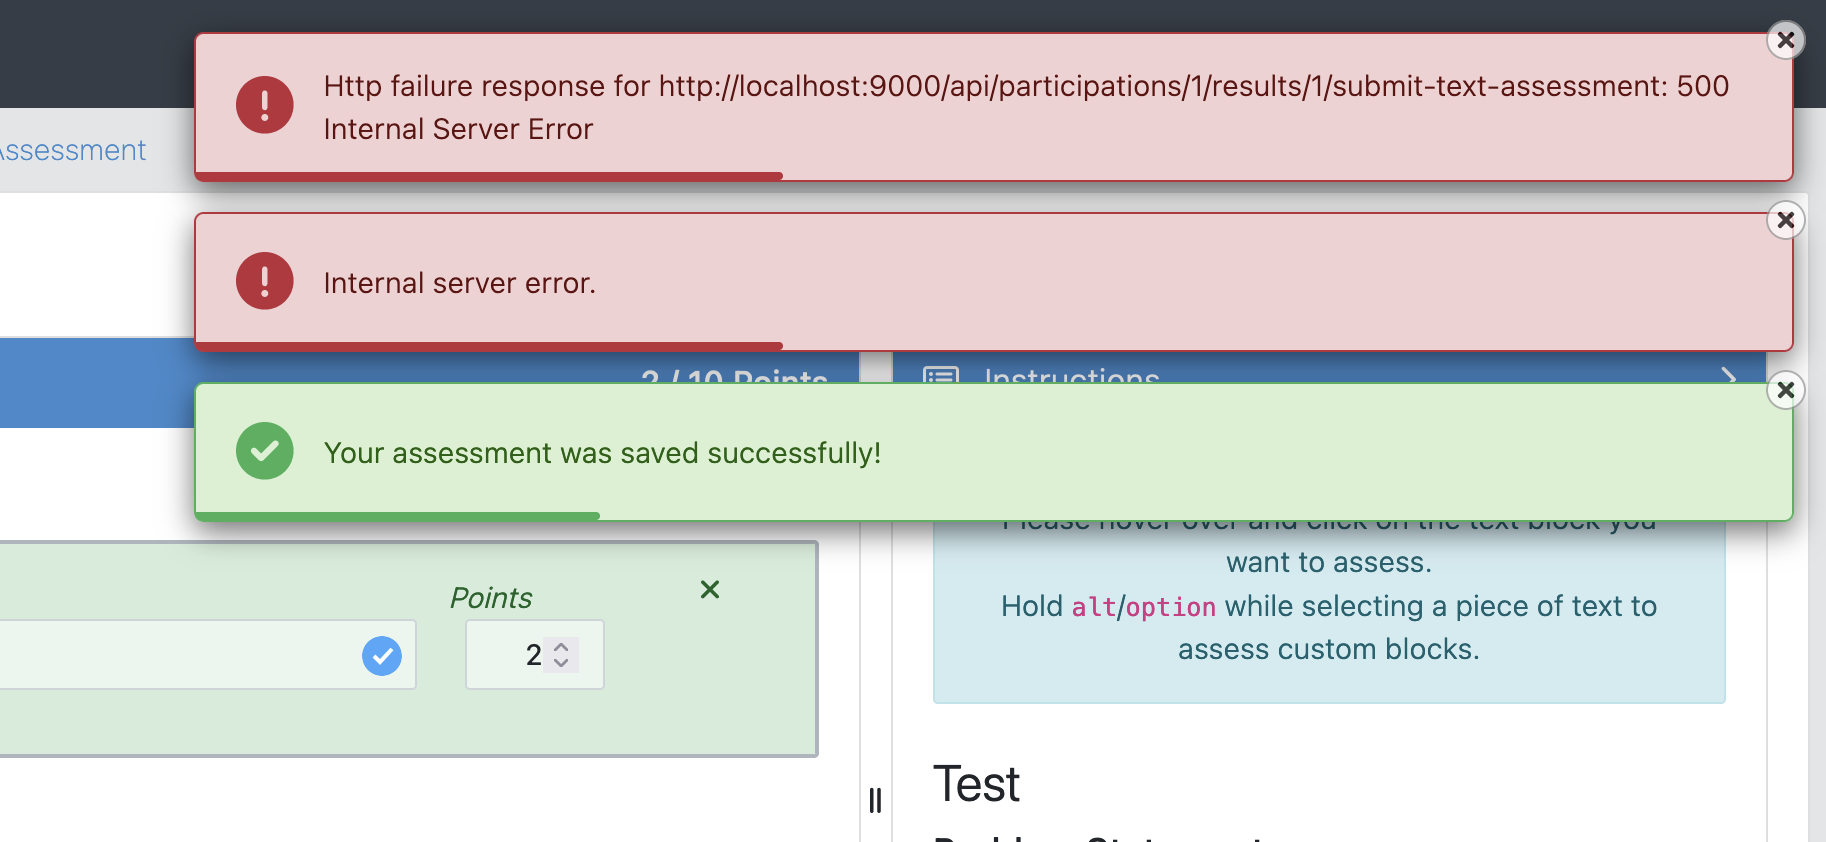1826x842 pixels.
Task: Dismiss the HTTP failure 500 error notification
Action: 1785,40
